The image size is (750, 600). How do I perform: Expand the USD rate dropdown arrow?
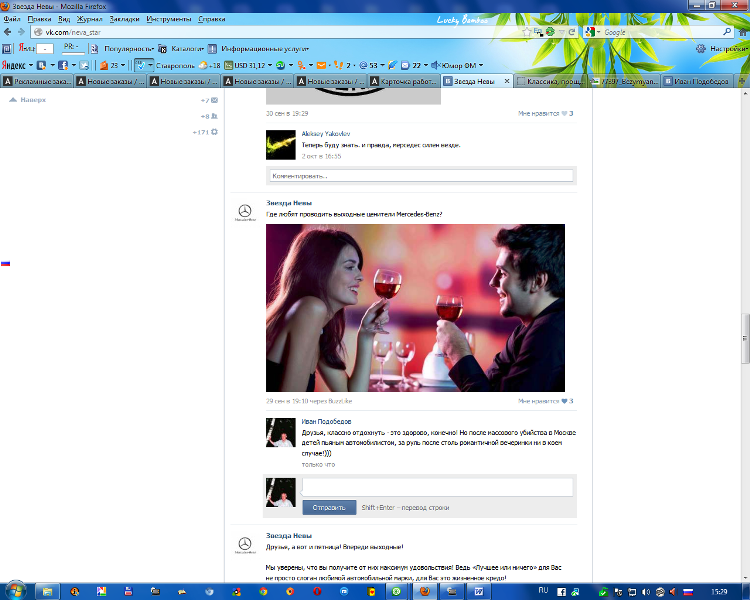pyautogui.click(x=270, y=65)
